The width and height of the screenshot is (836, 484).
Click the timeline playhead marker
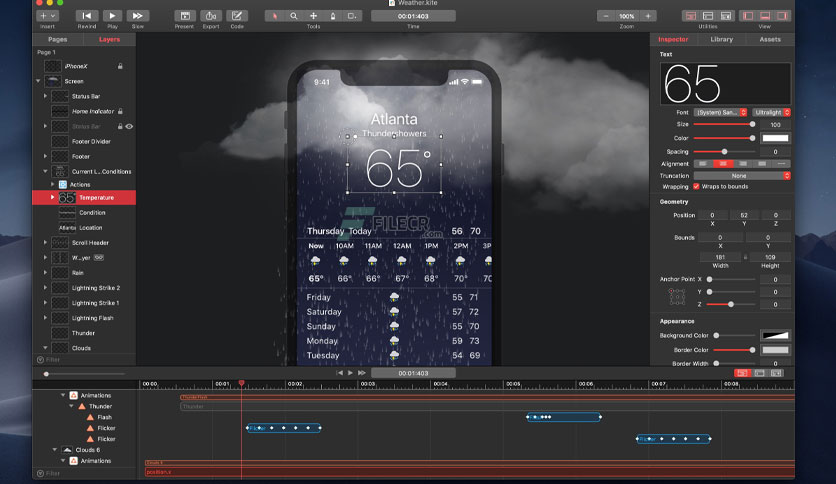pos(242,383)
